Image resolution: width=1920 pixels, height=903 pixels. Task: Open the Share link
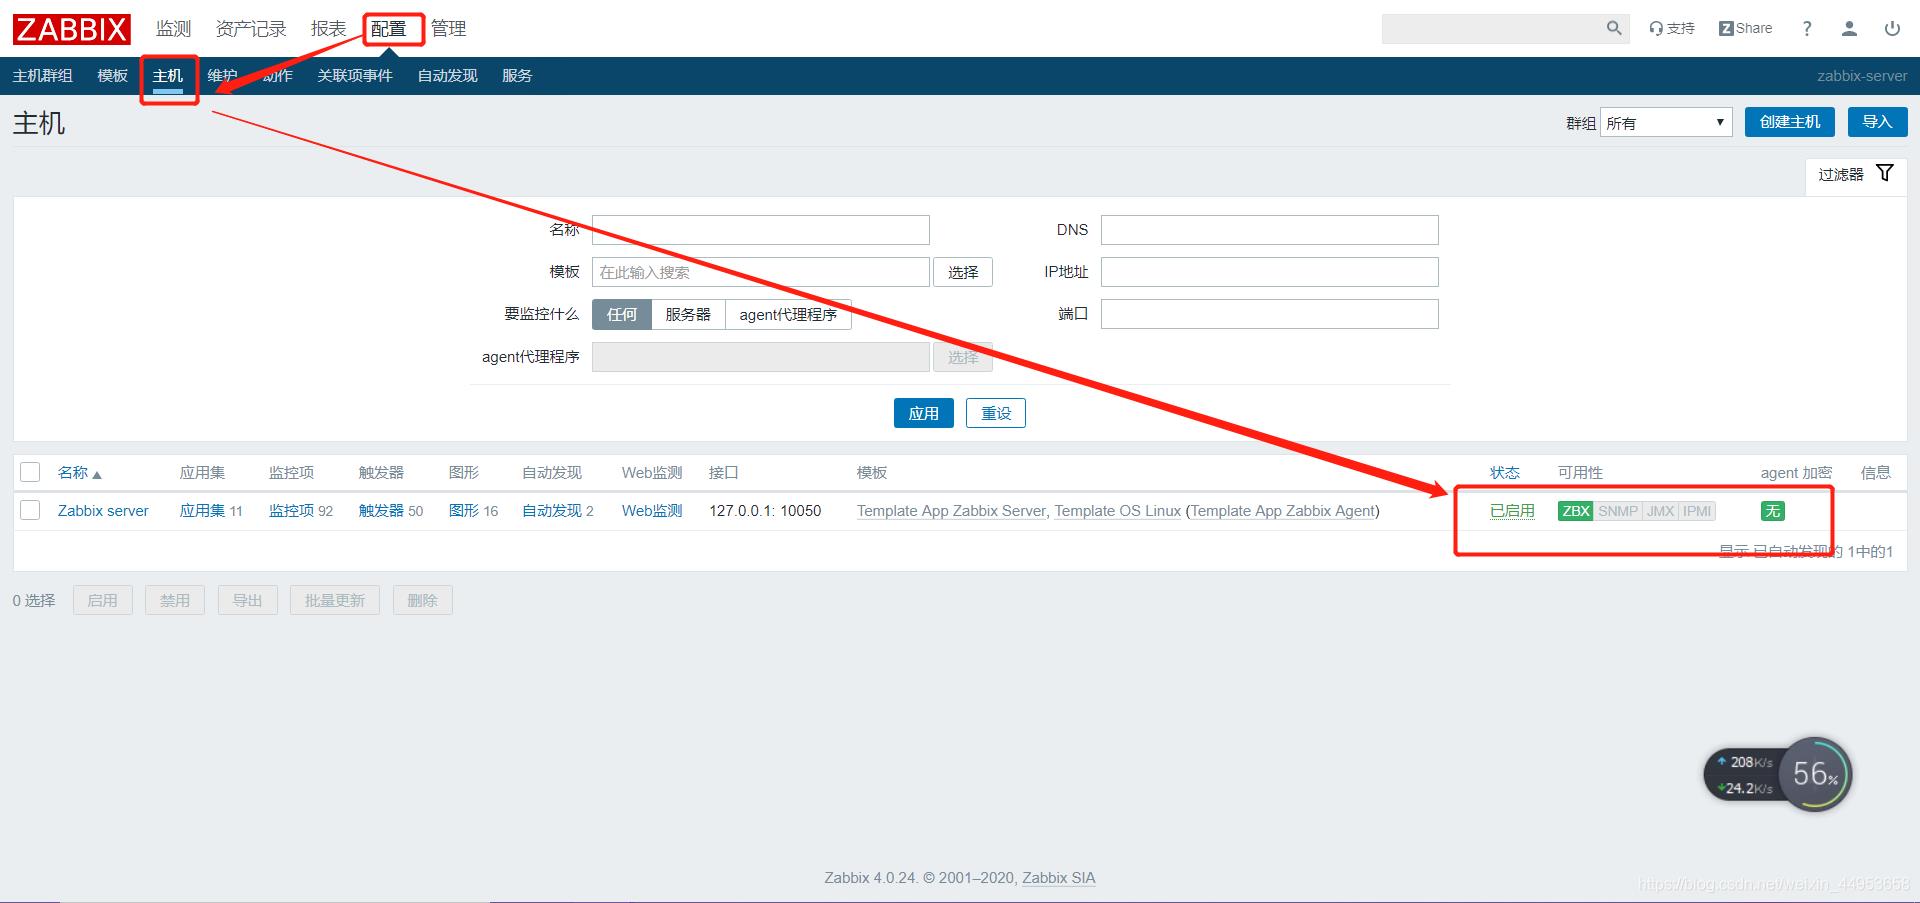(x=1746, y=29)
